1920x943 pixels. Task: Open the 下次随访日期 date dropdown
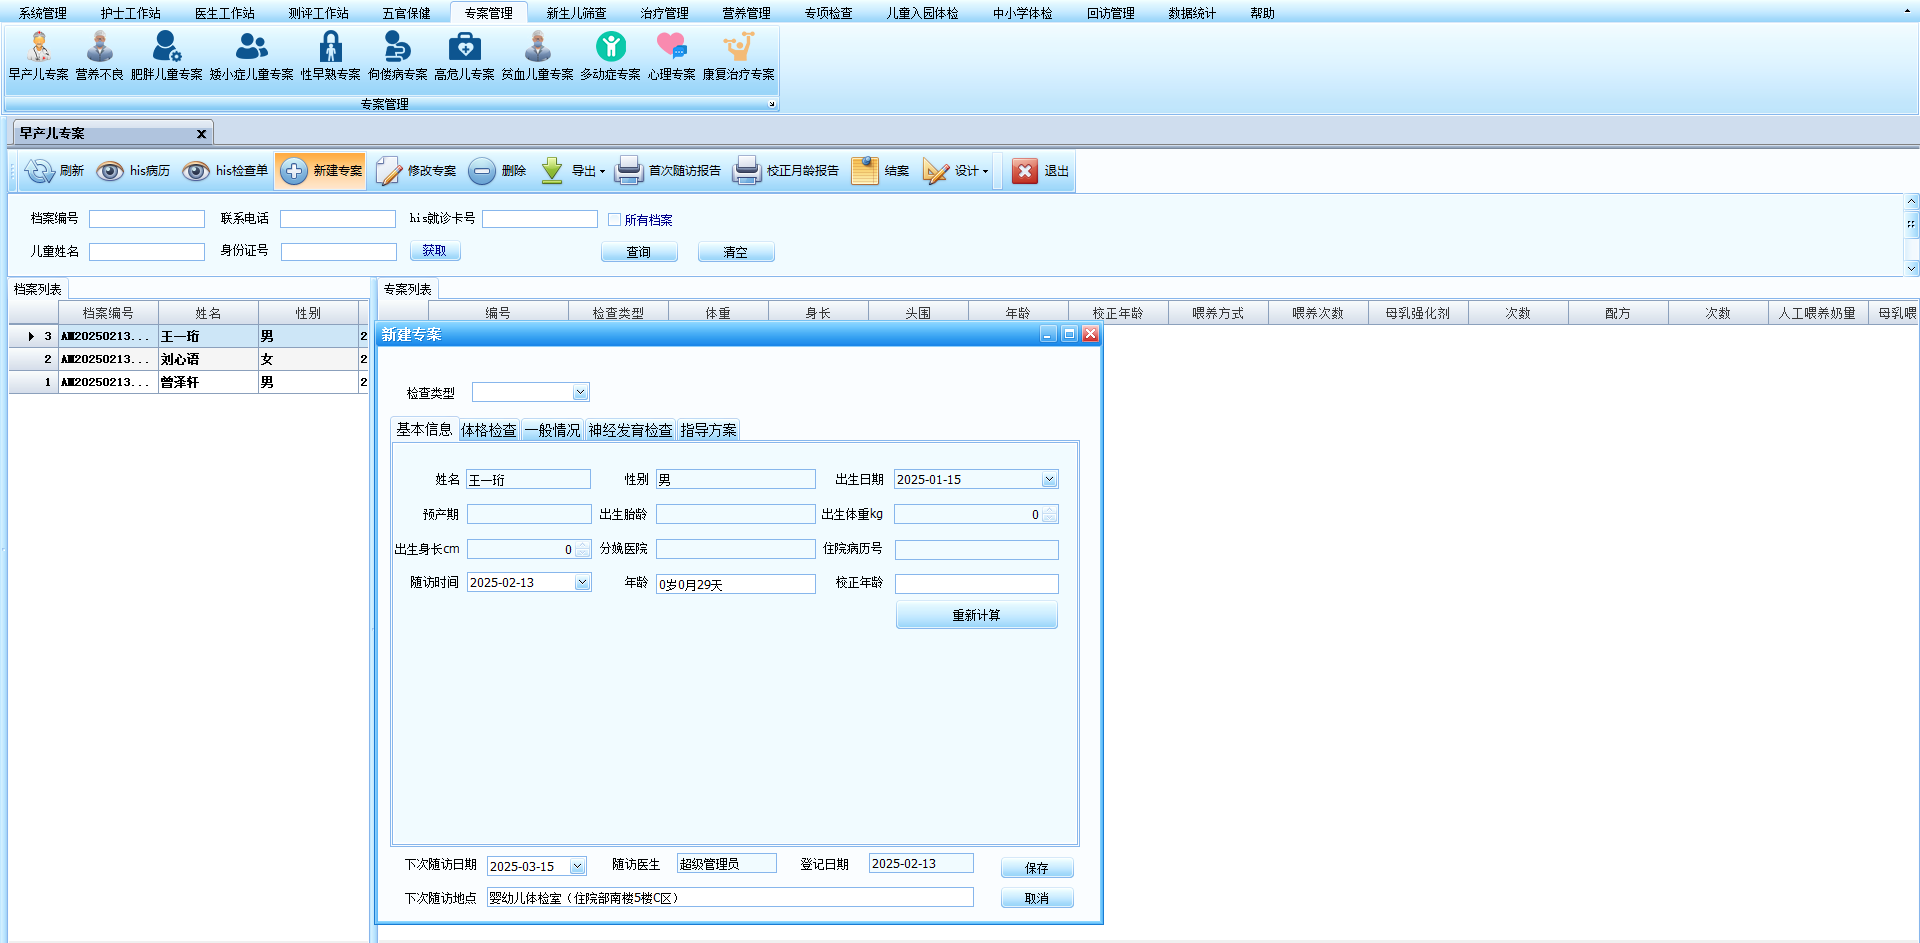point(577,866)
